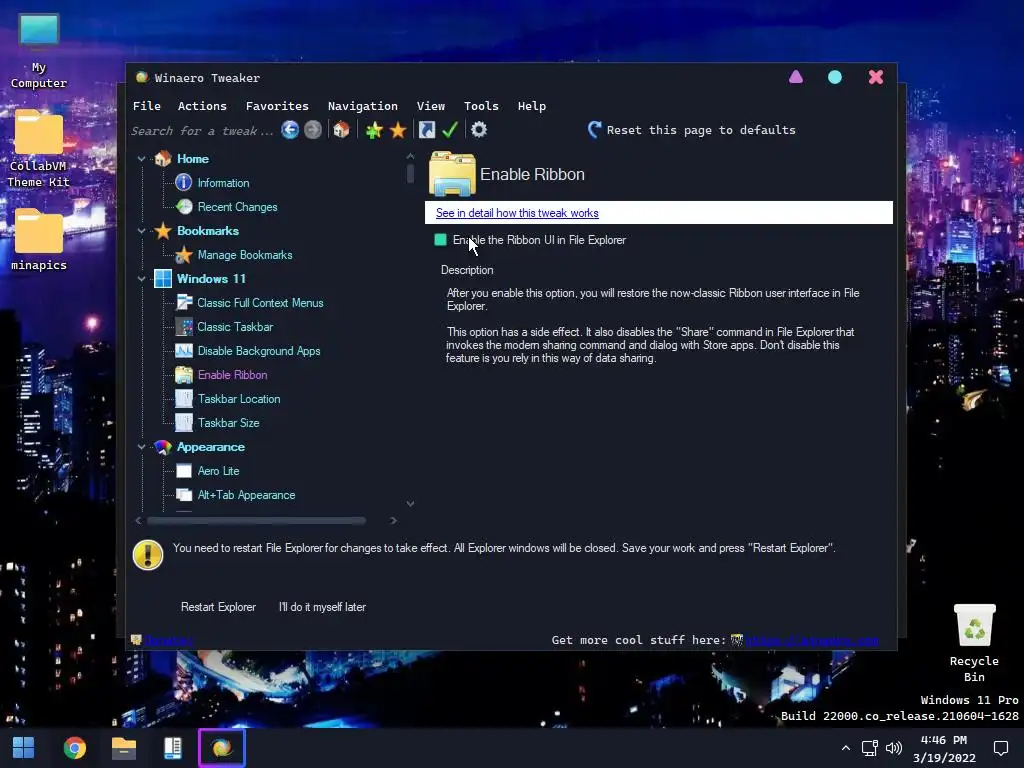Screen dimensions: 1024x768
Task: Open the Tools menu
Action: coord(481,106)
